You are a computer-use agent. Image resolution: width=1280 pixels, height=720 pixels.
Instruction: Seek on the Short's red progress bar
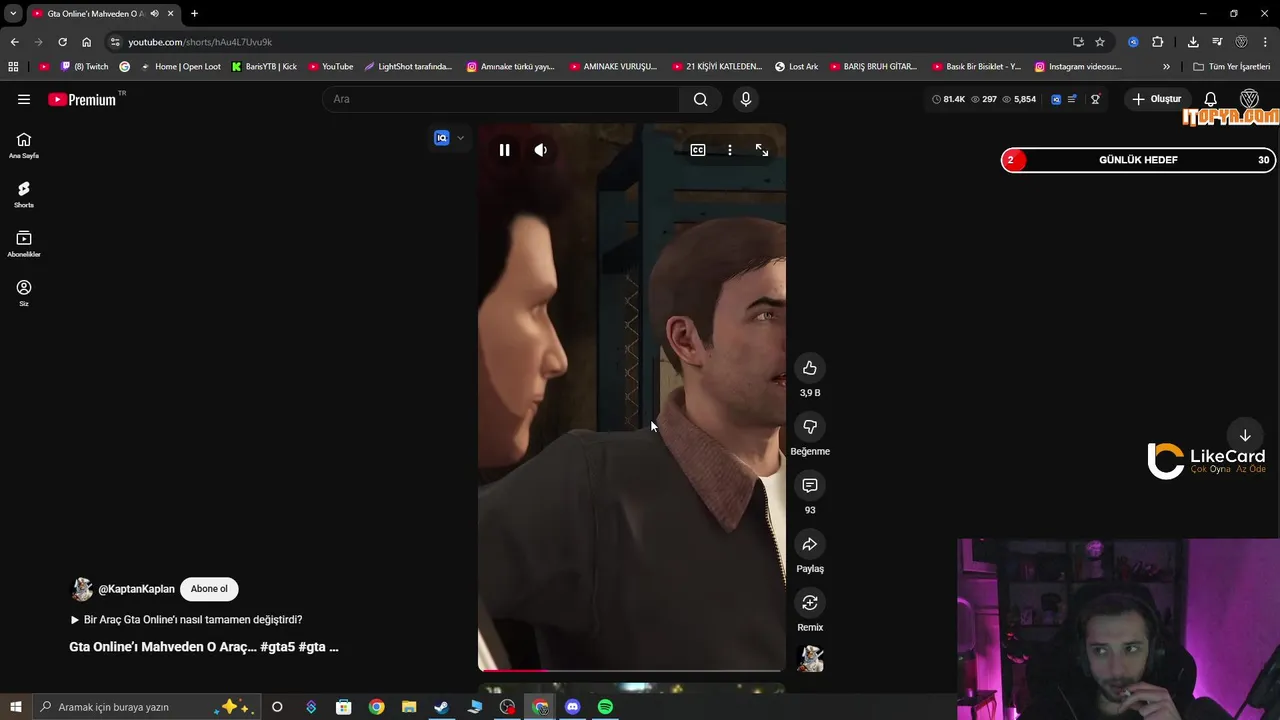[x=631, y=670]
